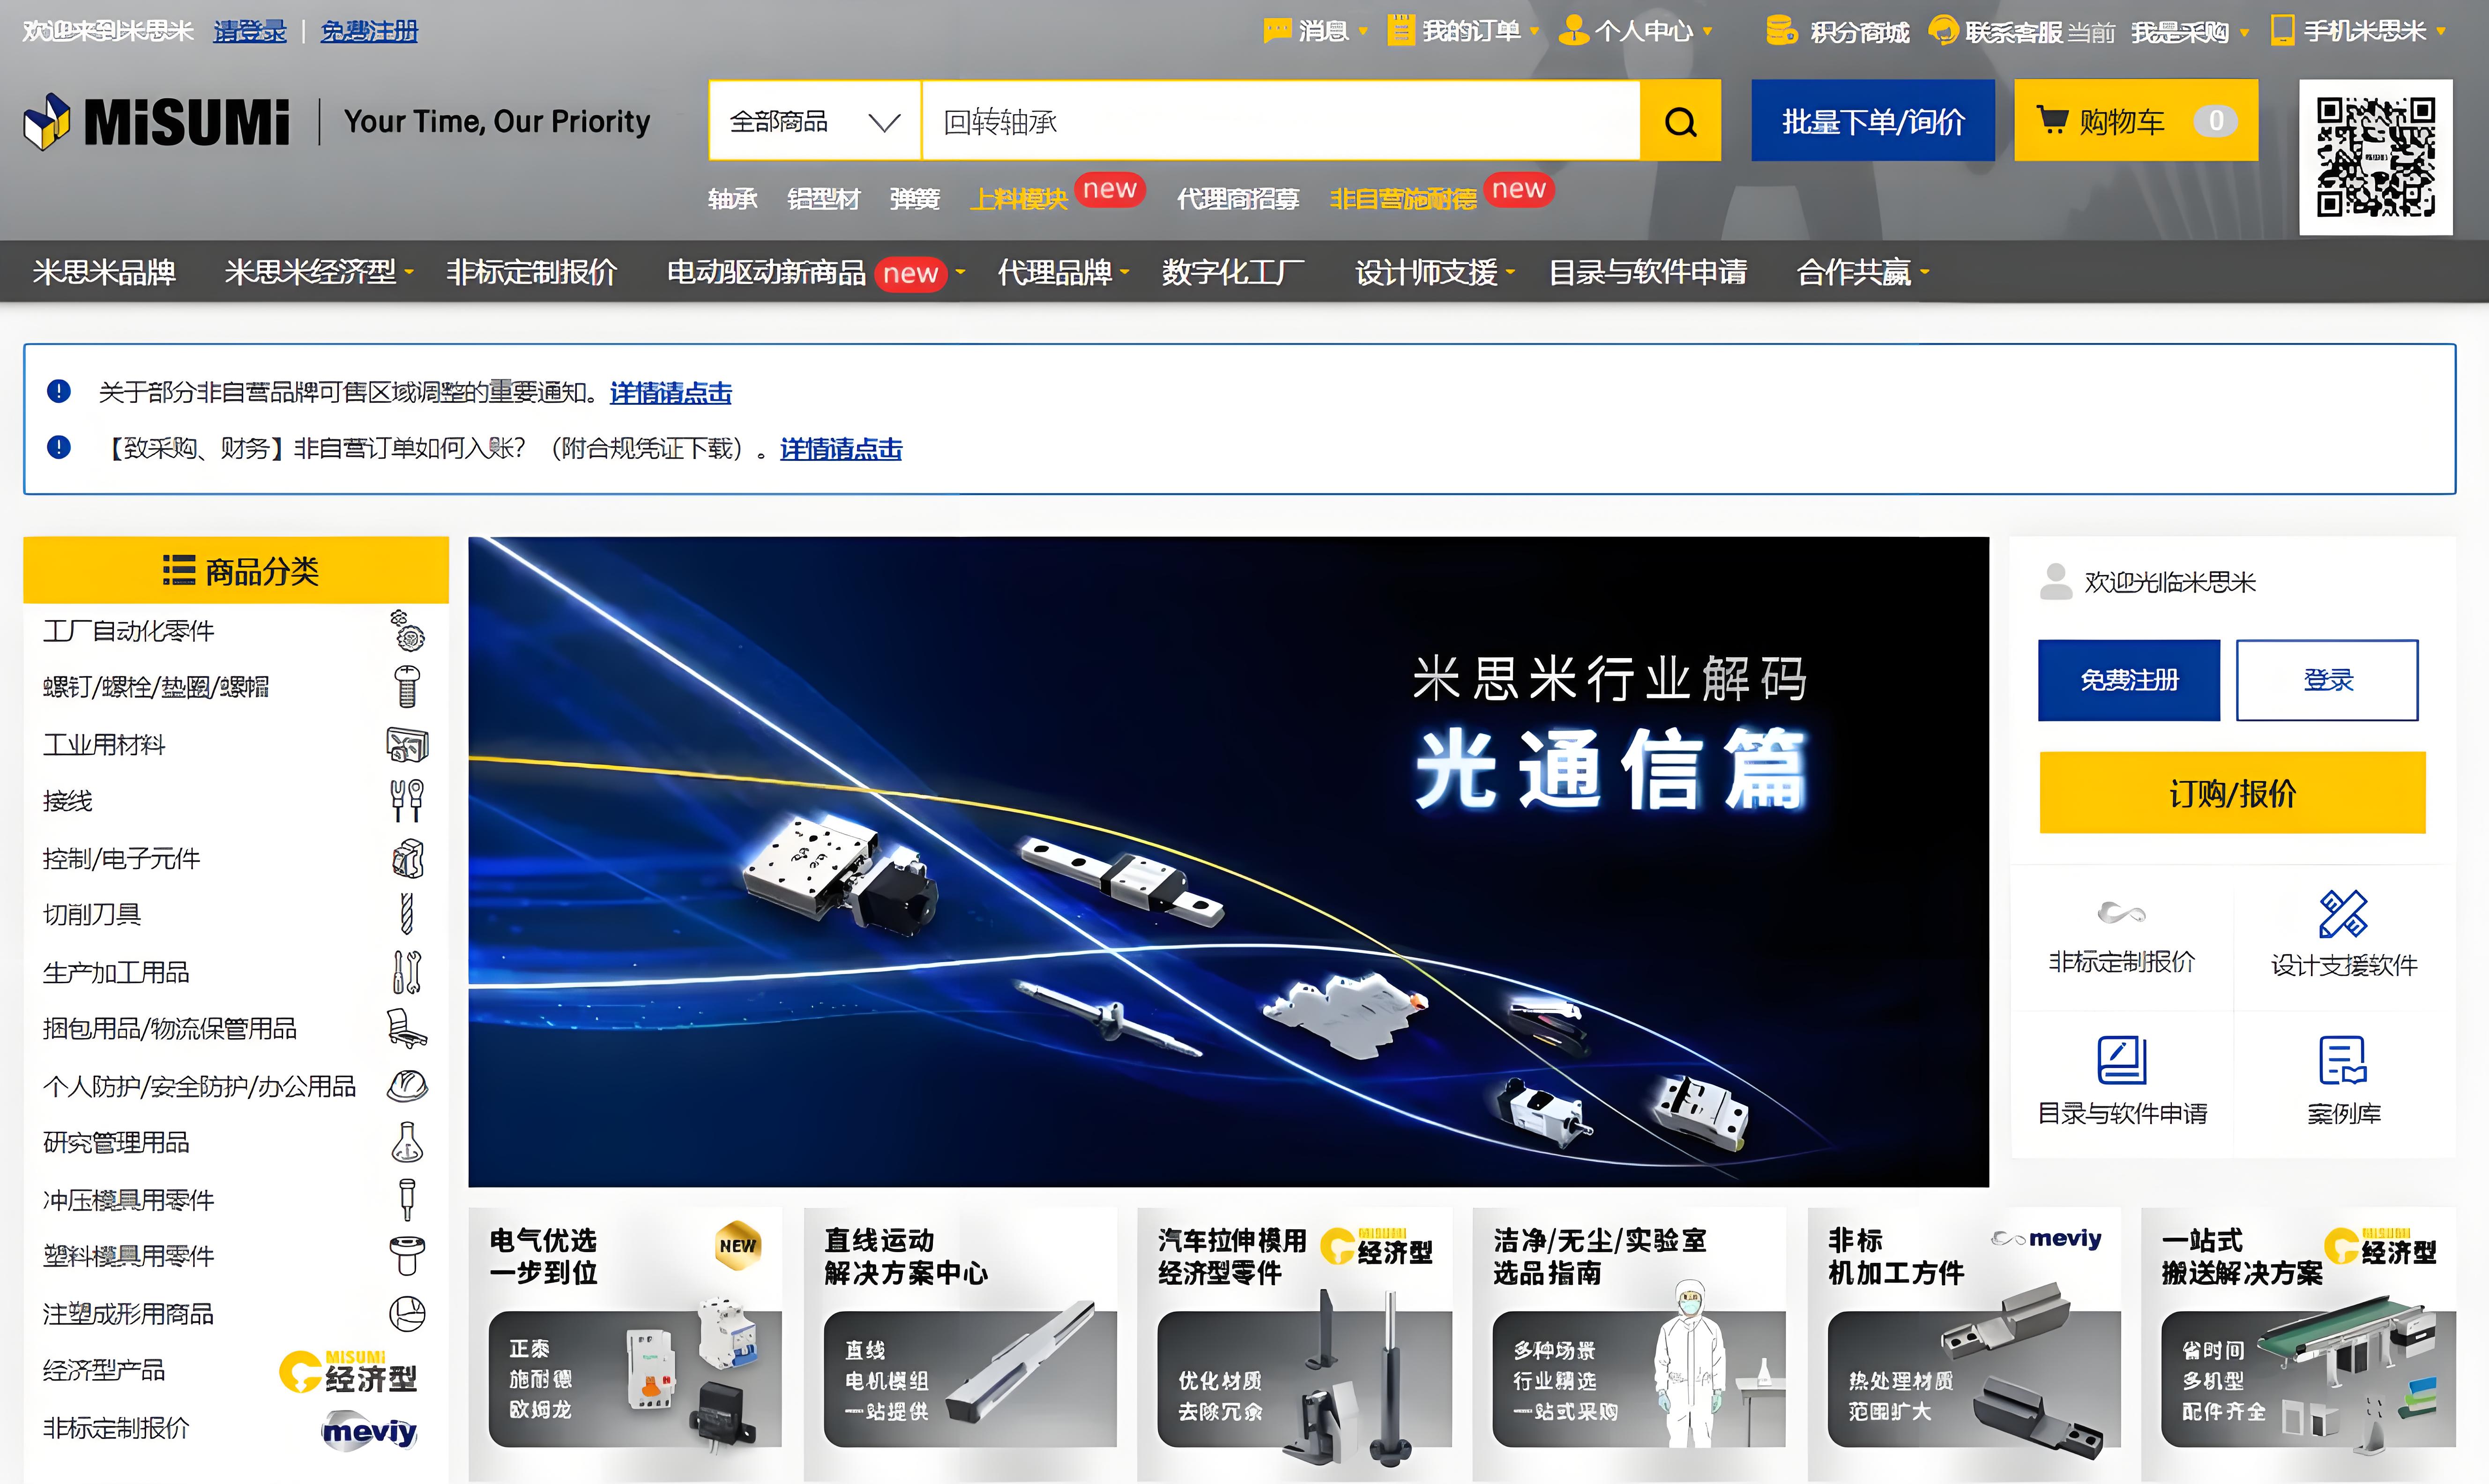Click the 批量下单/询价 button
Image resolution: width=2489 pixels, height=1484 pixels.
pyautogui.click(x=1872, y=121)
